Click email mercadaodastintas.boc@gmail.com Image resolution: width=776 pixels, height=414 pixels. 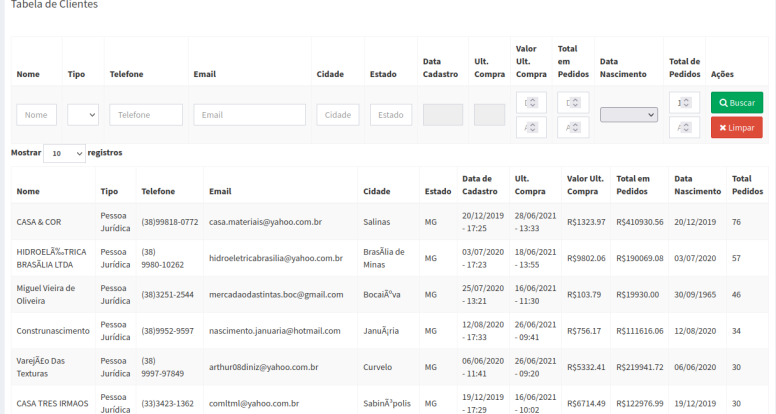pos(276,295)
